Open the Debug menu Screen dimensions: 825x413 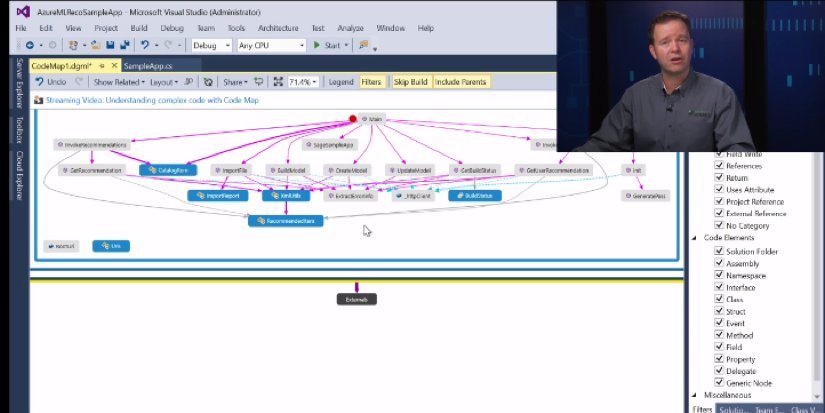tap(172, 28)
